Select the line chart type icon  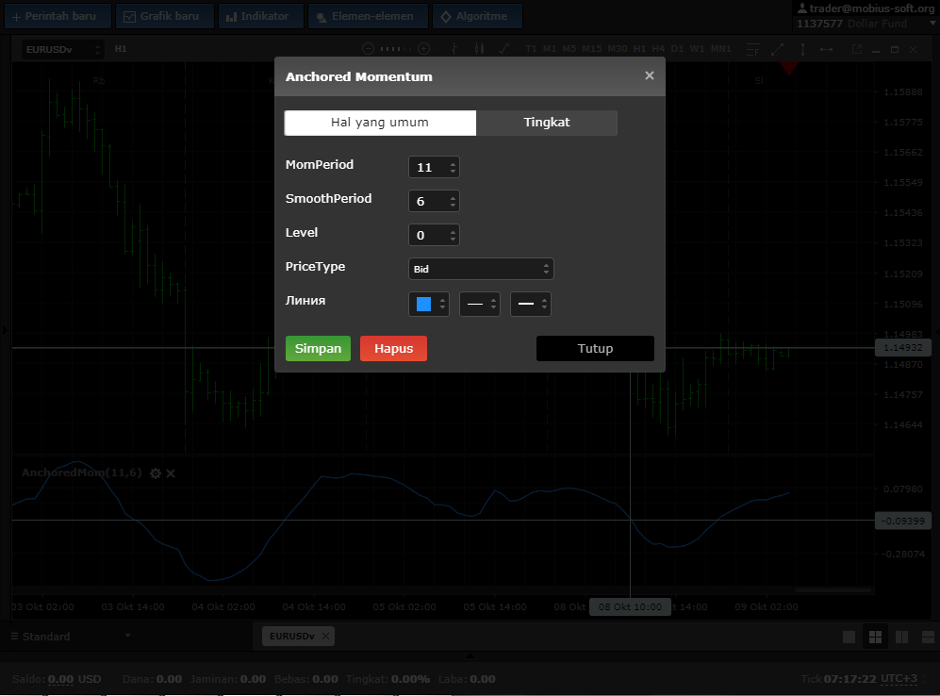[x=504, y=49]
